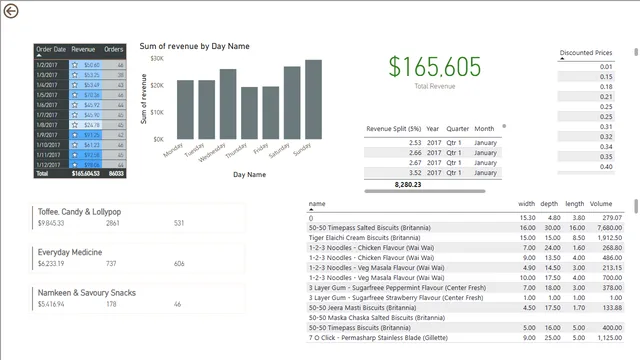Click the 2.53 revenue split value
The width and height of the screenshot is (640, 360).
click(x=415, y=142)
